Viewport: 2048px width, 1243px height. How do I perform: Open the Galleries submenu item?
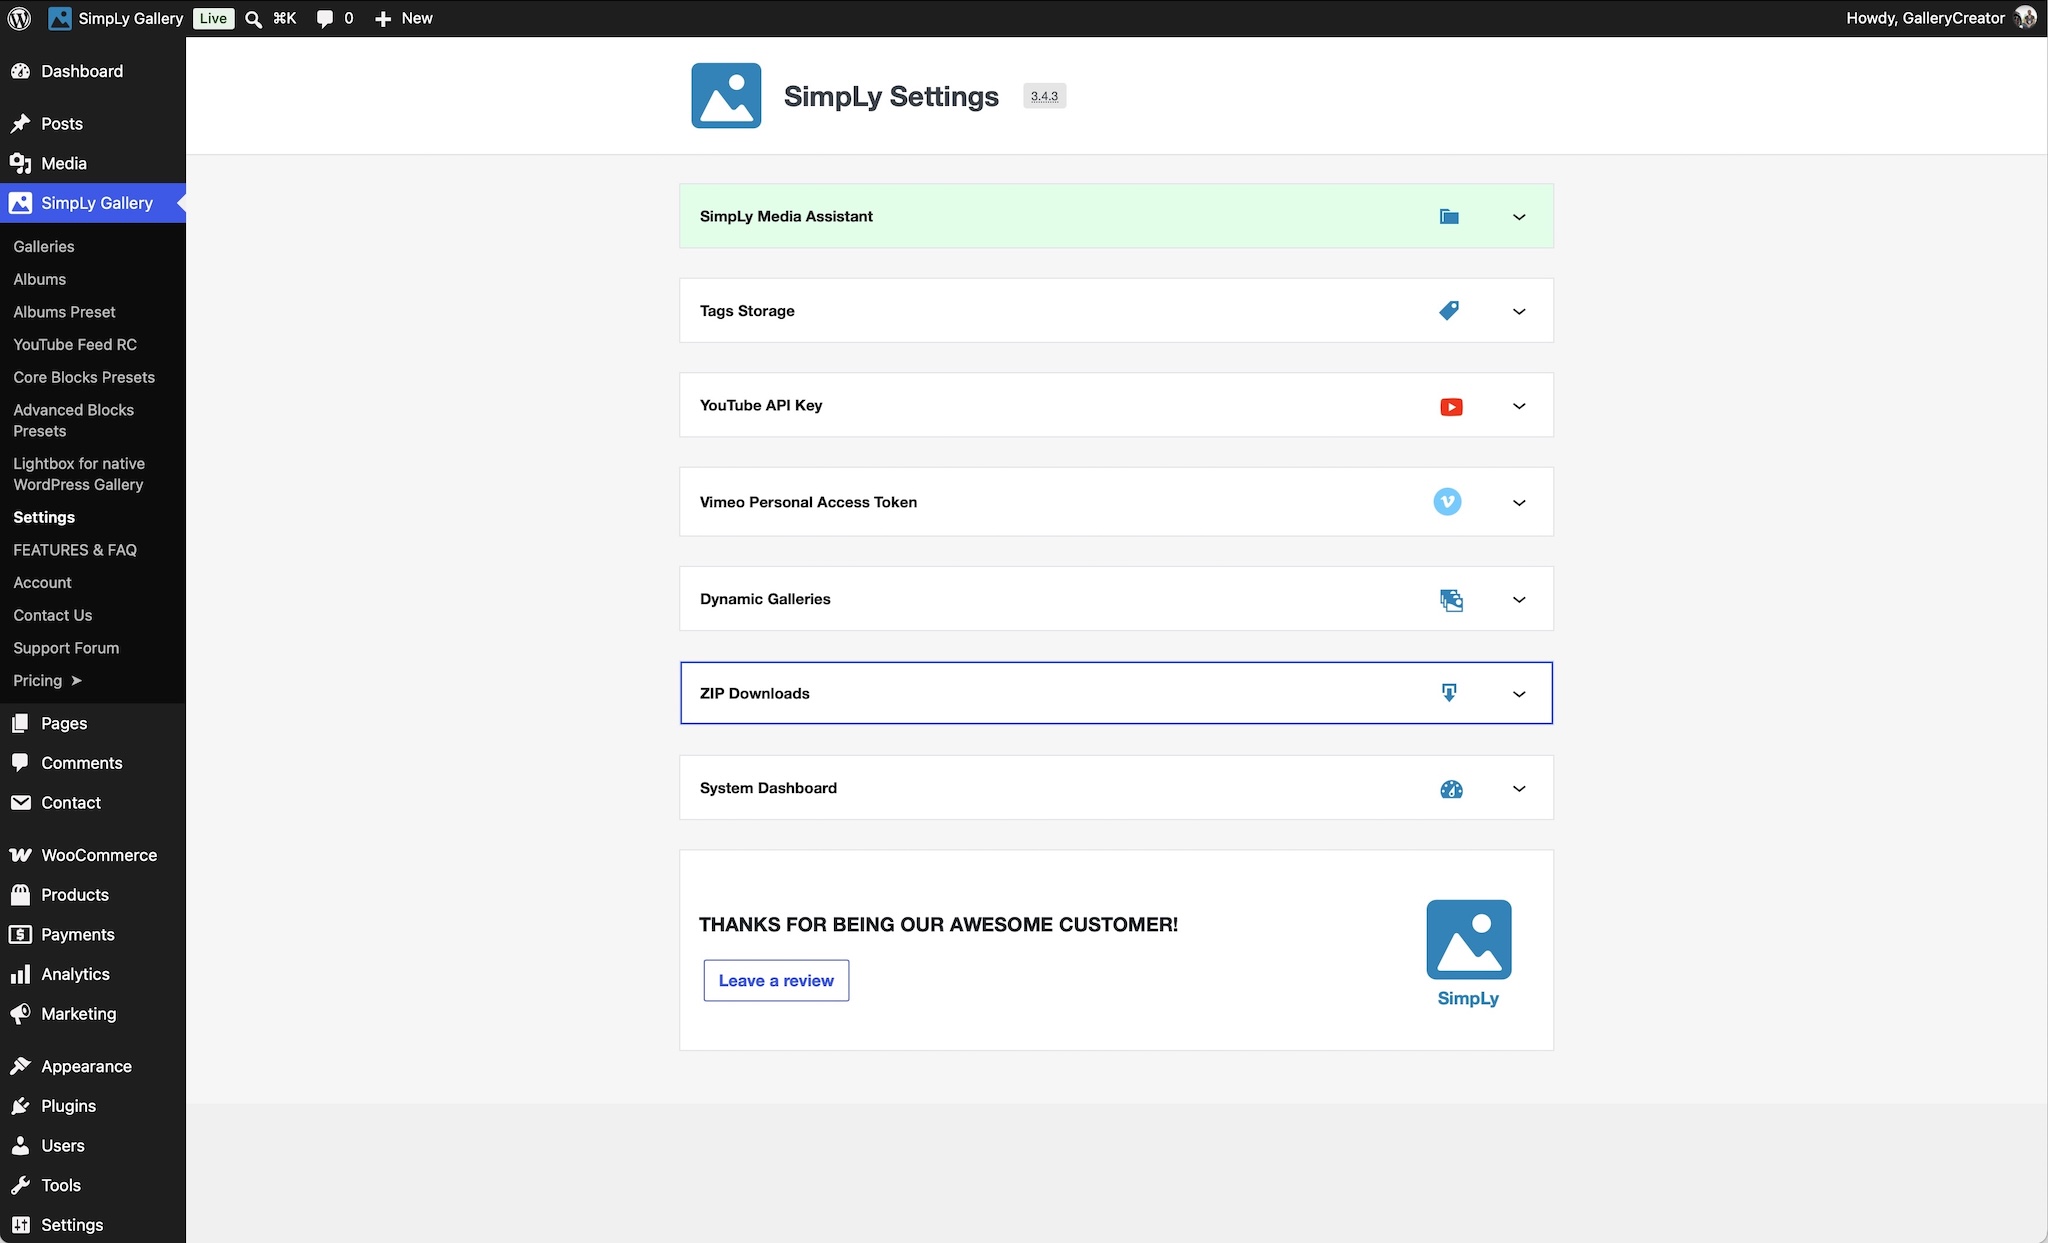pos(44,246)
